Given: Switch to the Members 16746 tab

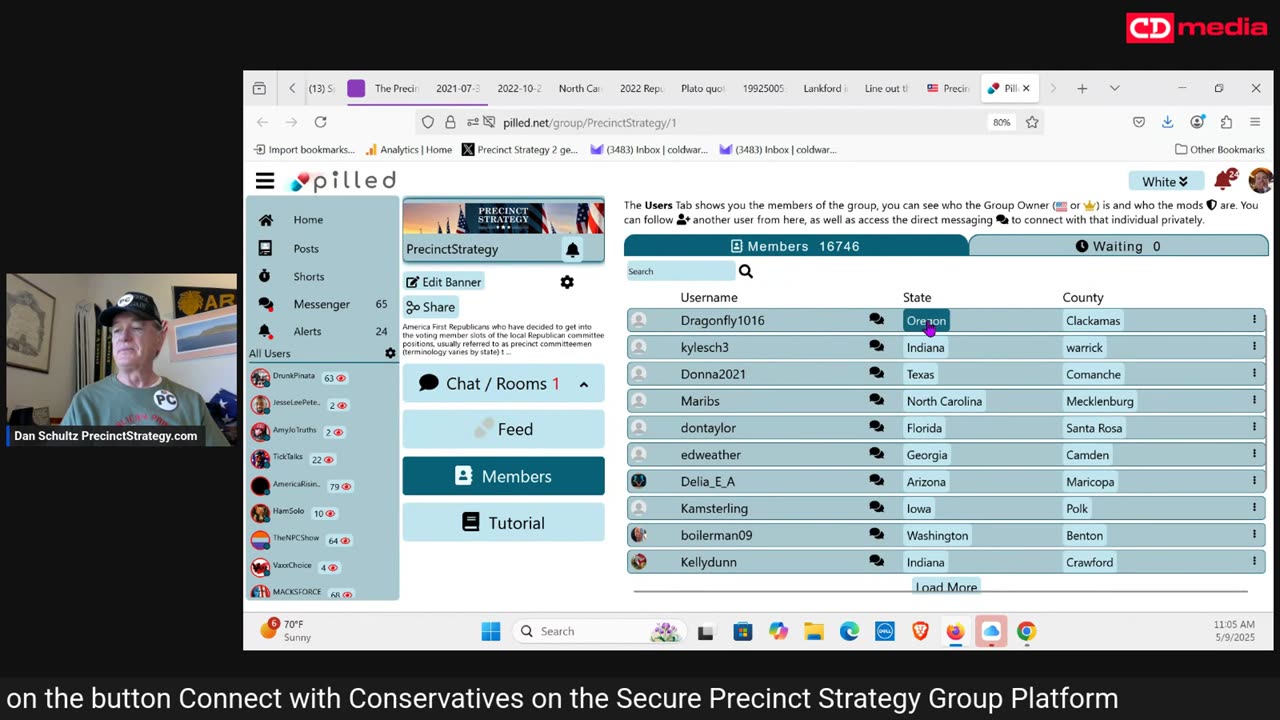Looking at the screenshot, I should (x=796, y=246).
